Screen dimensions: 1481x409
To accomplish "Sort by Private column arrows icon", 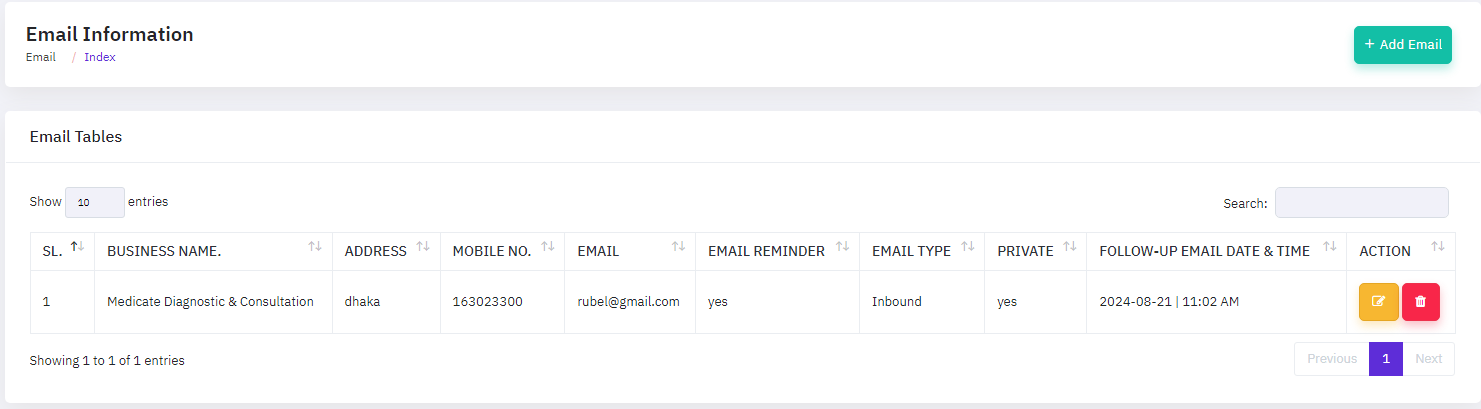I will click(x=1070, y=247).
